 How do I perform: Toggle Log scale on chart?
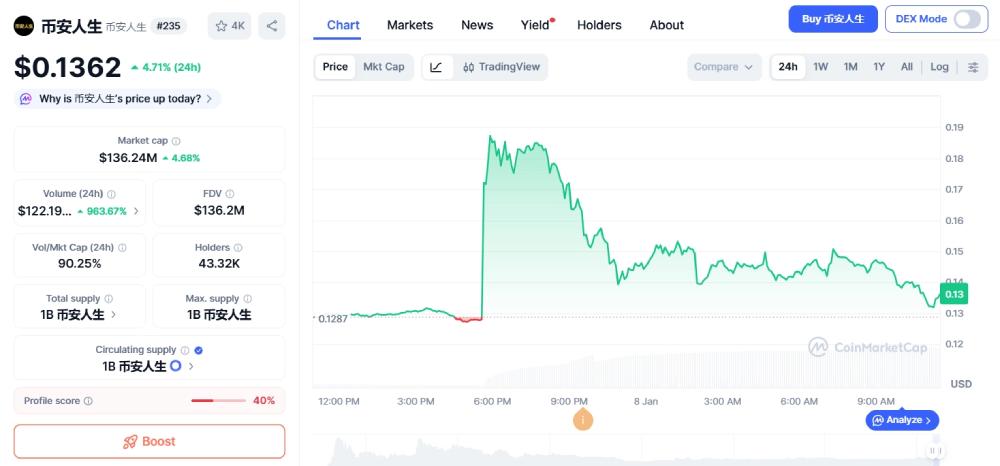tap(939, 67)
